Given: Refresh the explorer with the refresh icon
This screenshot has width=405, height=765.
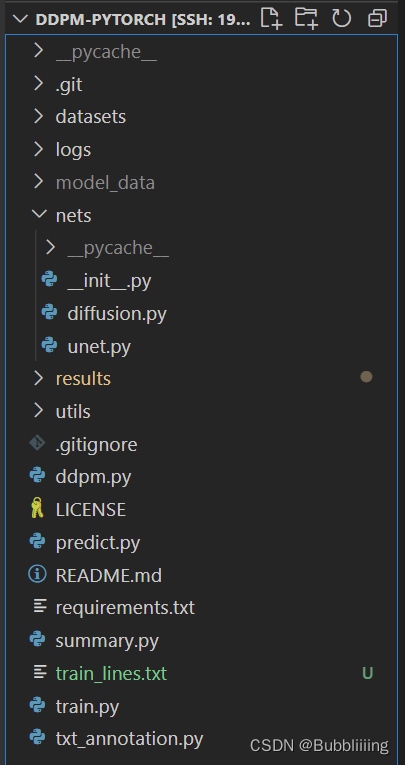Looking at the screenshot, I should tap(342, 19).
